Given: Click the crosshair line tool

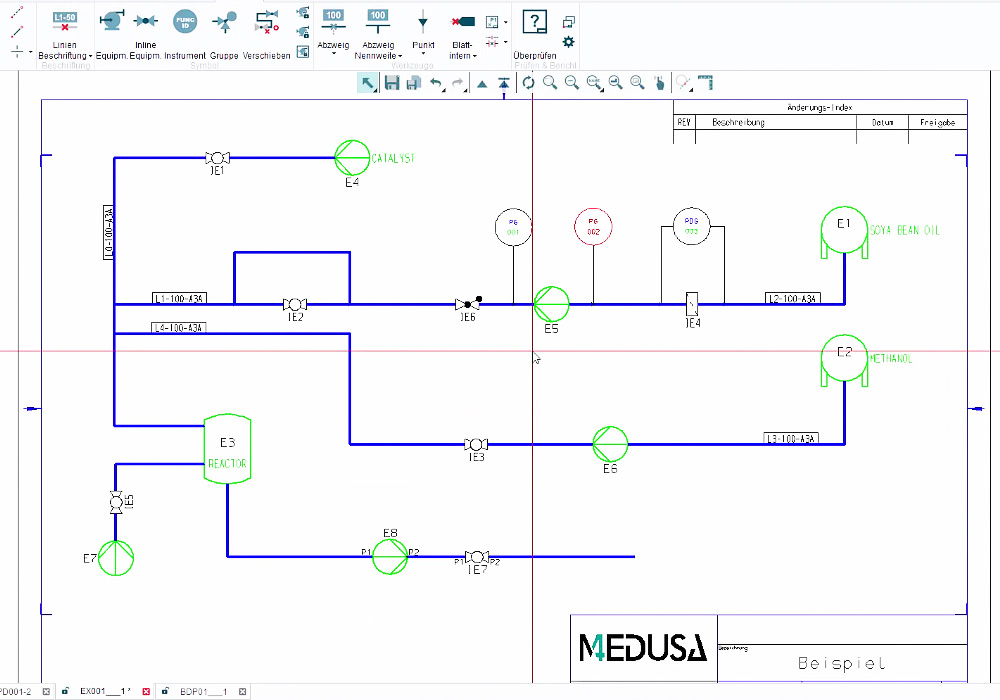Looking at the screenshot, I should point(17,51).
